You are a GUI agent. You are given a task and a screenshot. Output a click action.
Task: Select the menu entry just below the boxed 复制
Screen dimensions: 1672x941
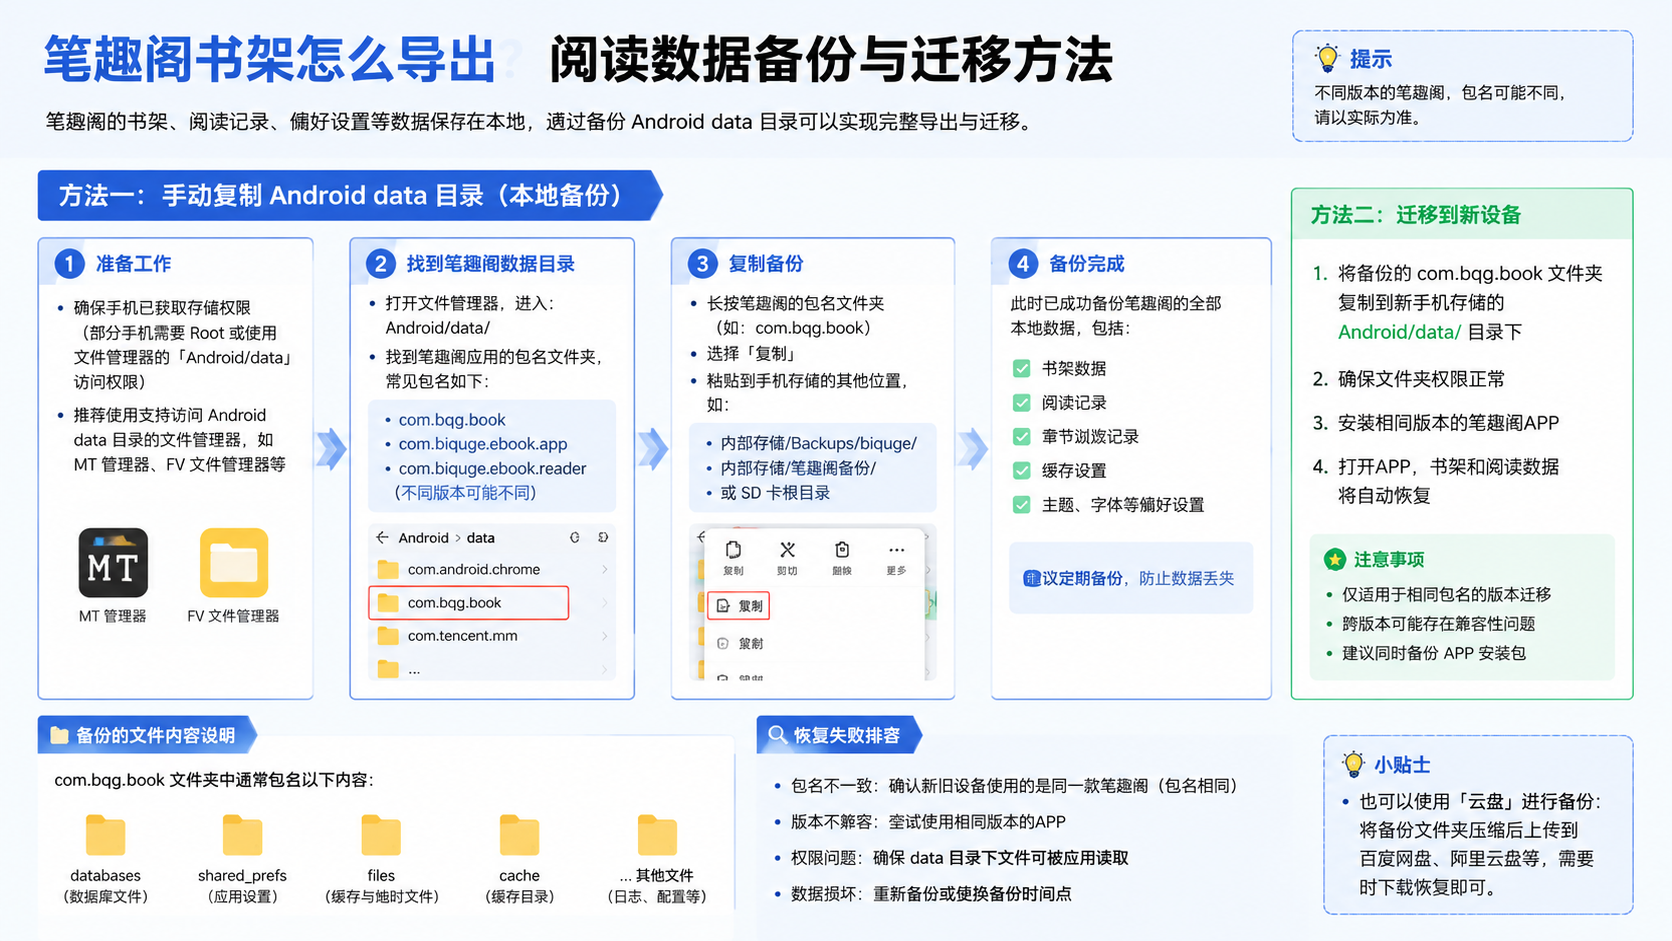pos(740,644)
